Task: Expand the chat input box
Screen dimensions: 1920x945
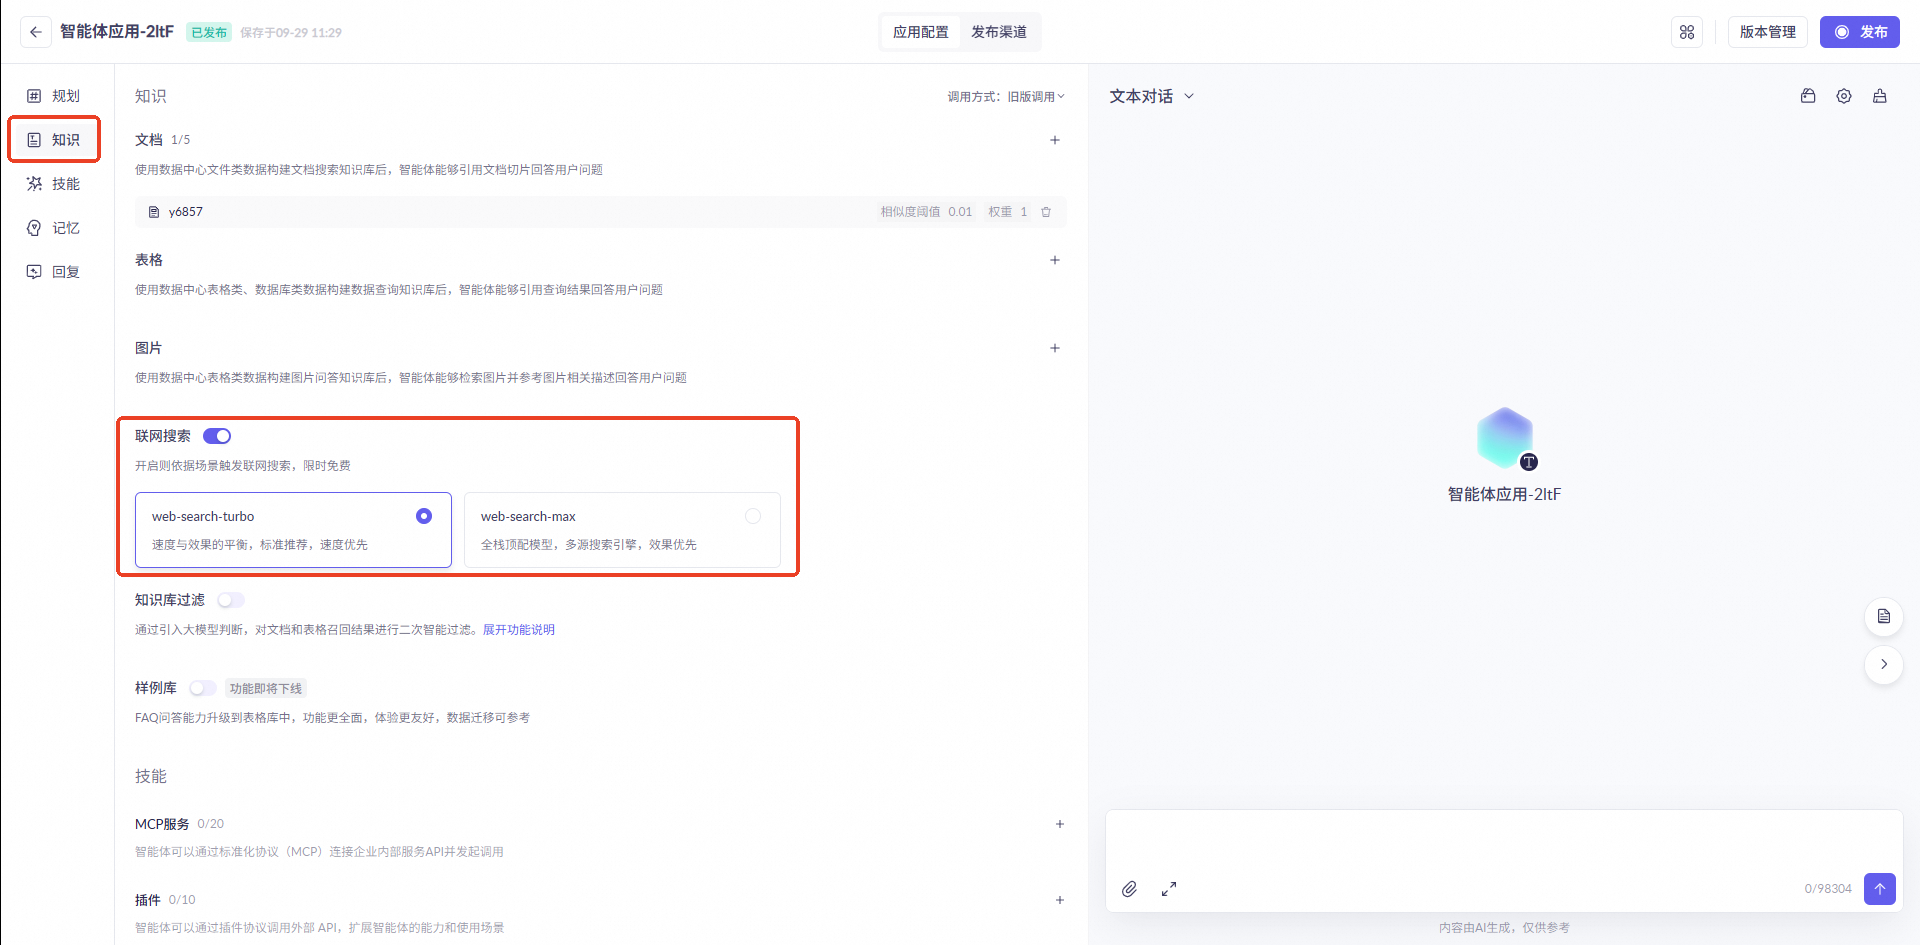Action: click(1169, 889)
